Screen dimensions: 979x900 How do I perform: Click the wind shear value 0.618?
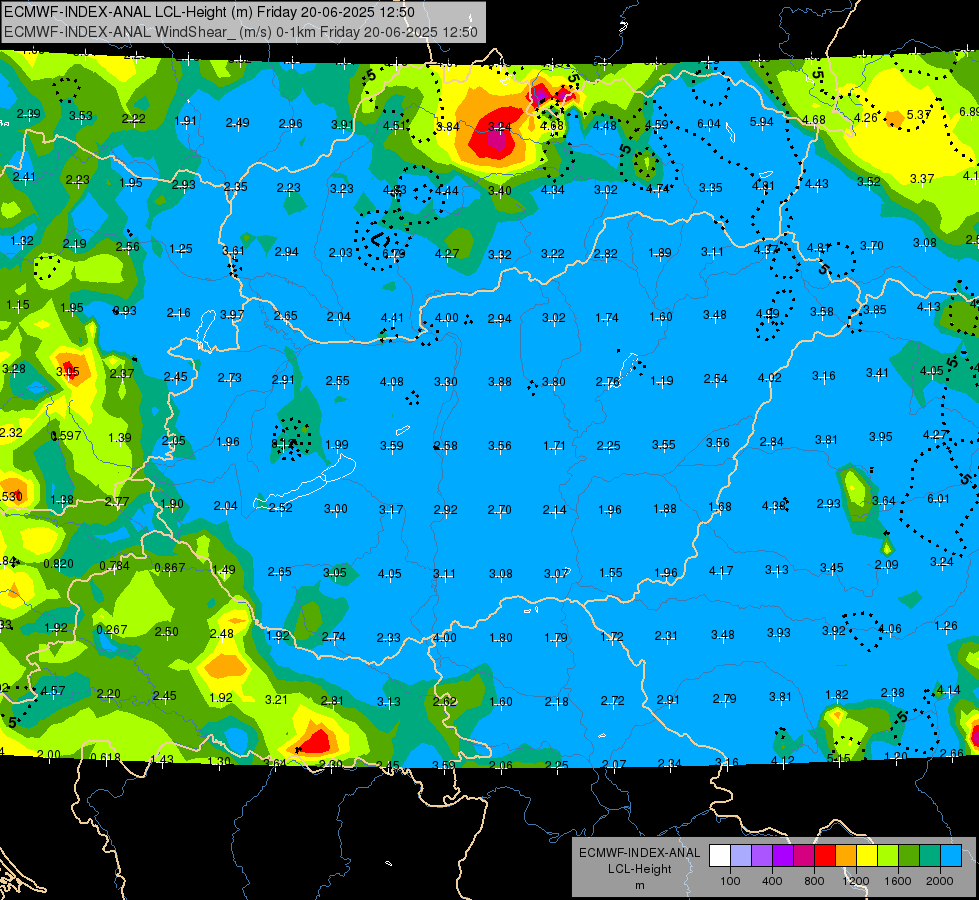pos(105,758)
